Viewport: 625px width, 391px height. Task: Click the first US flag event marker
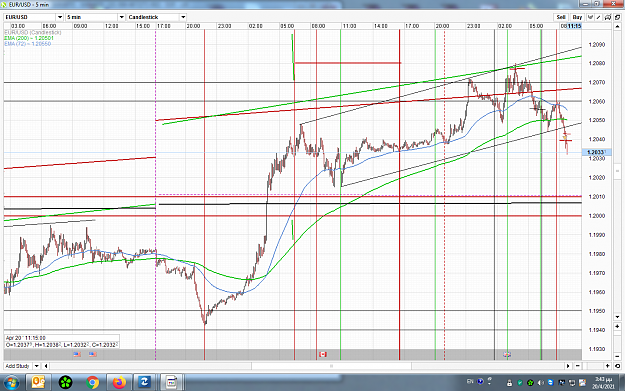[x=77, y=354]
